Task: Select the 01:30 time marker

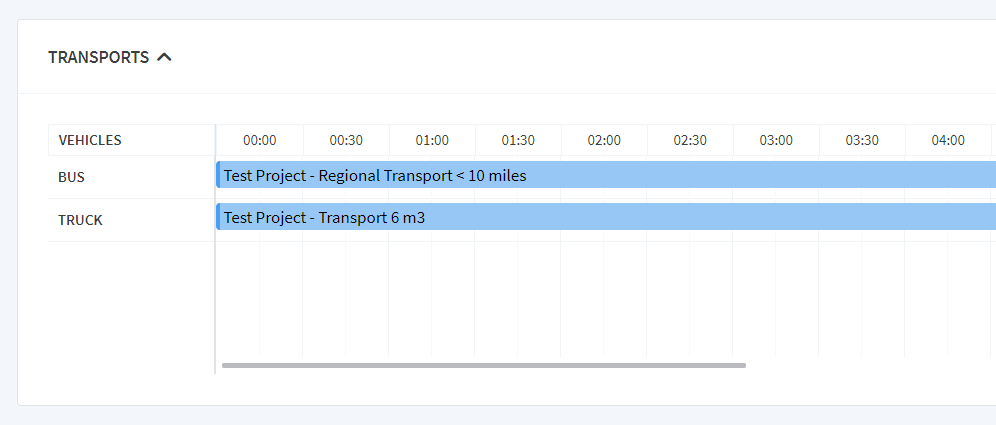Action: click(x=518, y=140)
